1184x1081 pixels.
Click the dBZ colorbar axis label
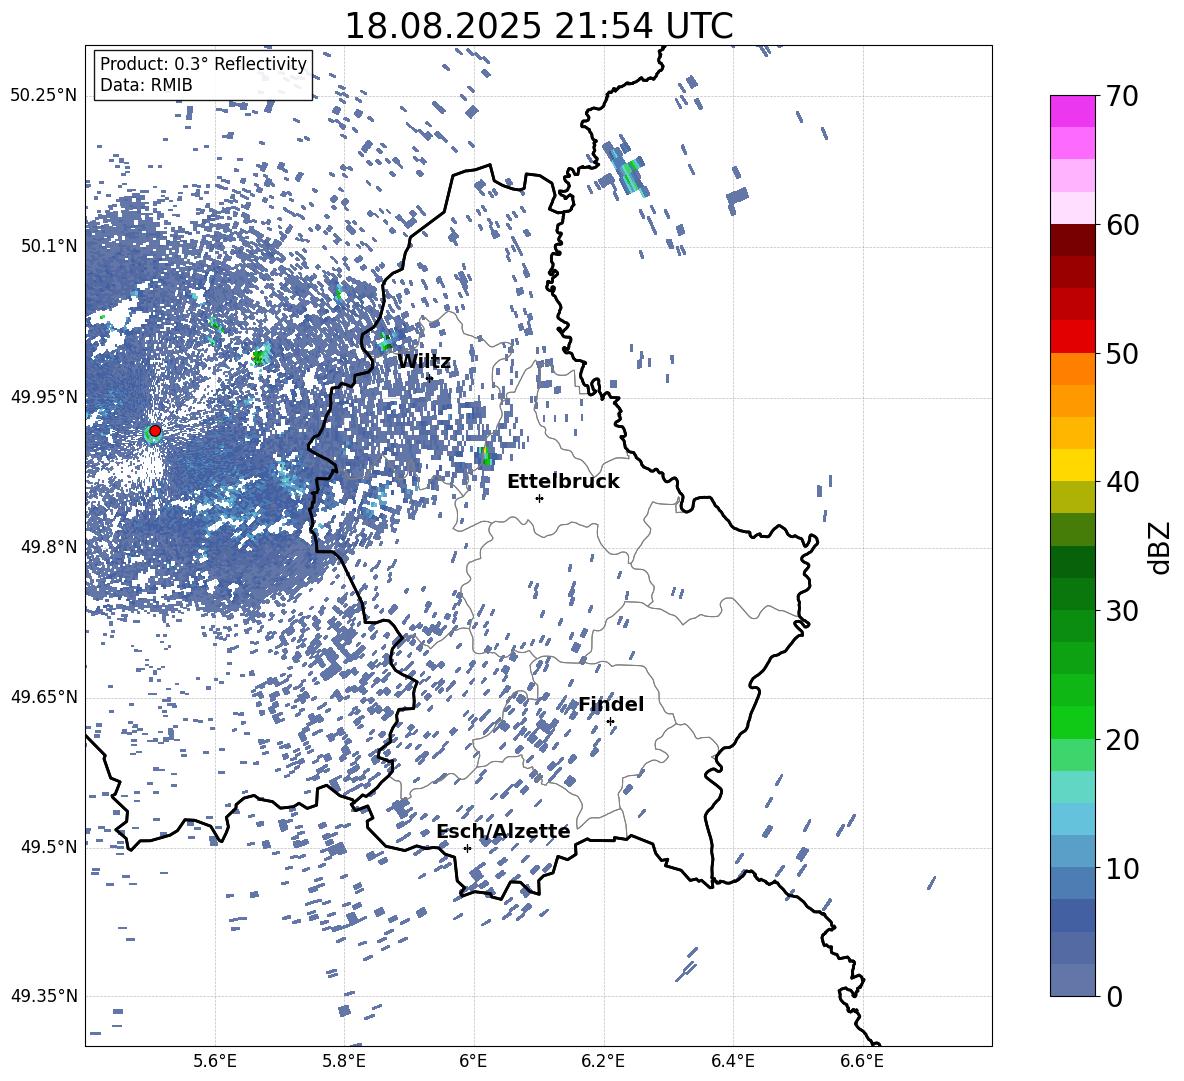[x=1160, y=547]
